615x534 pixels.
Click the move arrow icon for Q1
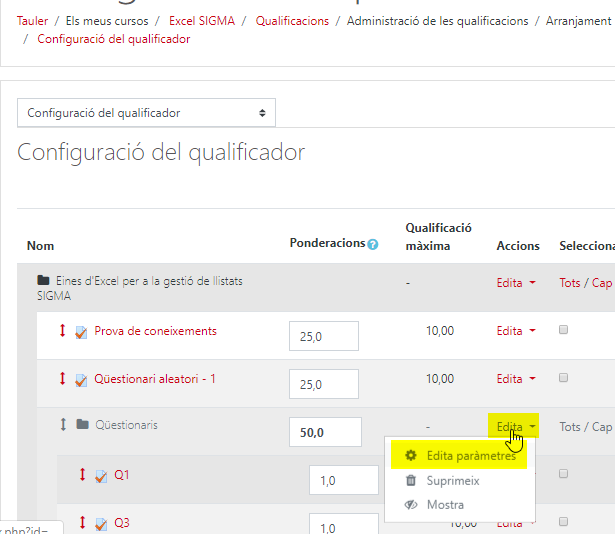[x=82, y=474]
